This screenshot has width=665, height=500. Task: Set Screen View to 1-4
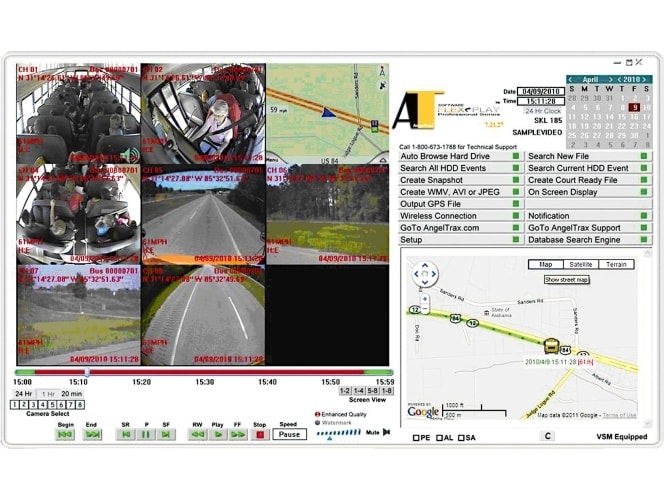tap(359, 391)
